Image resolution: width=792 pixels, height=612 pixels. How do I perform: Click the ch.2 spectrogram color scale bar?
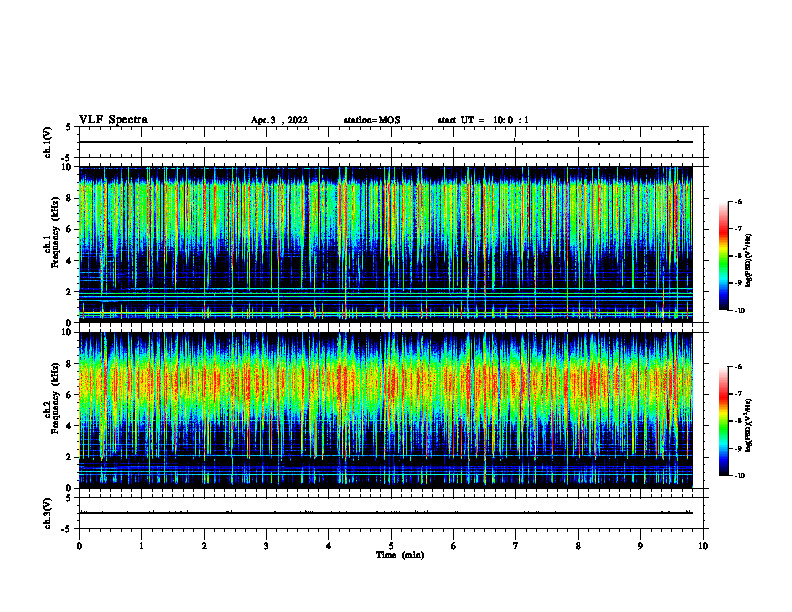click(723, 421)
